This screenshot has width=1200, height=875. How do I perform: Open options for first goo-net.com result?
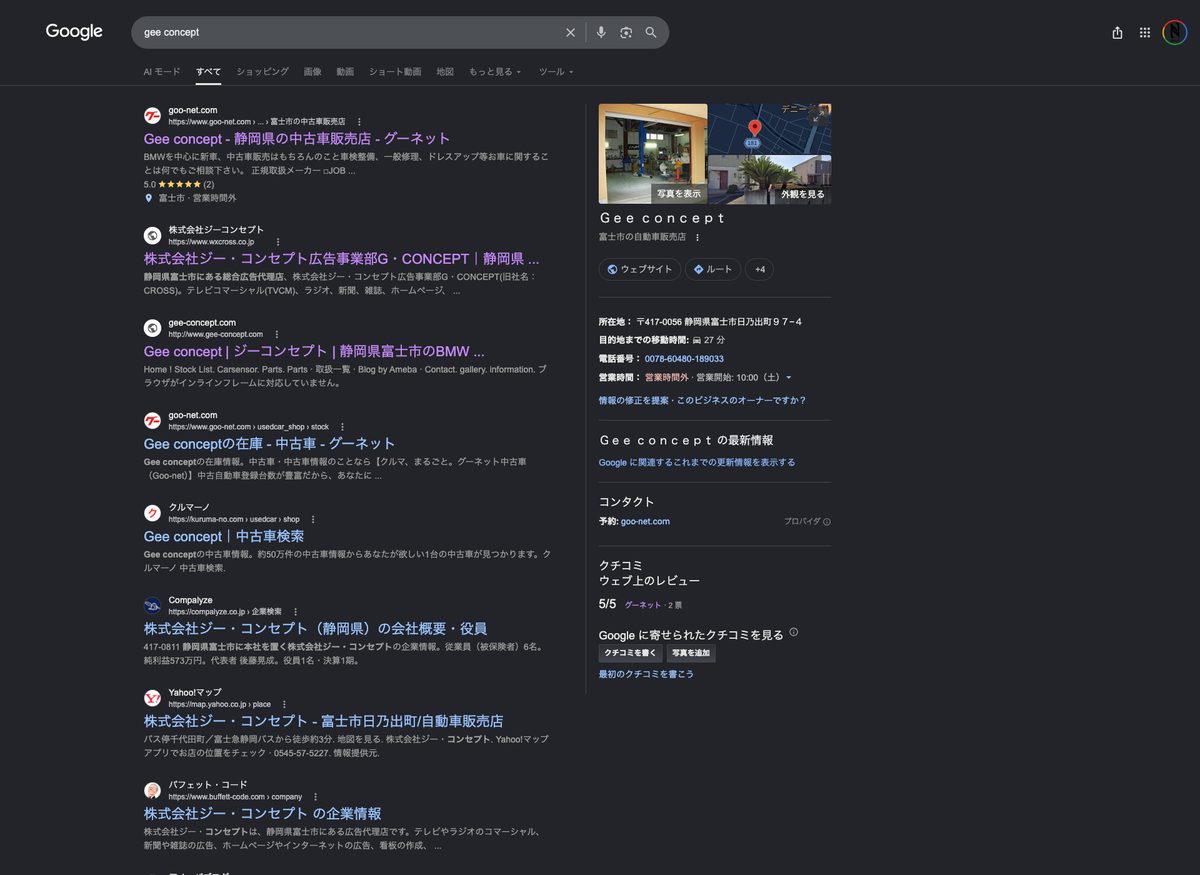(x=359, y=121)
